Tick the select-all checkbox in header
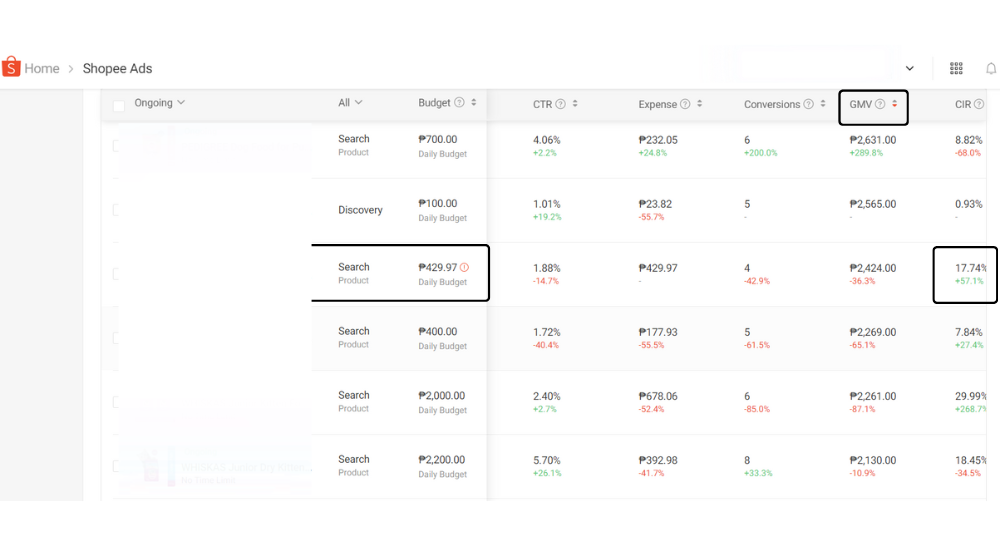The image size is (1000, 550). click(x=119, y=106)
